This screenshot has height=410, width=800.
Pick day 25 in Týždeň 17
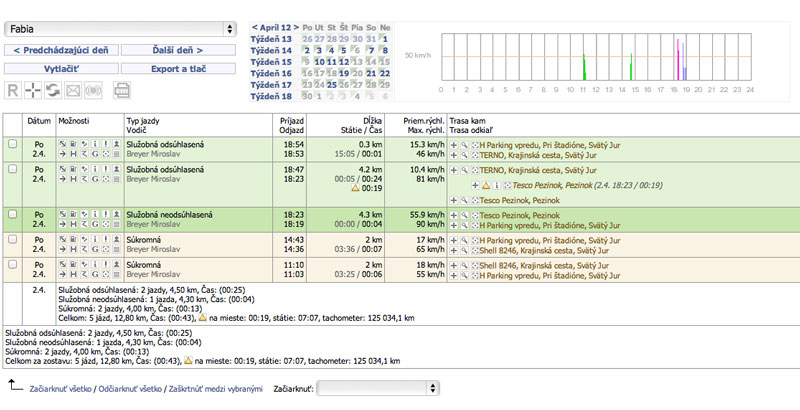[x=332, y=85]
